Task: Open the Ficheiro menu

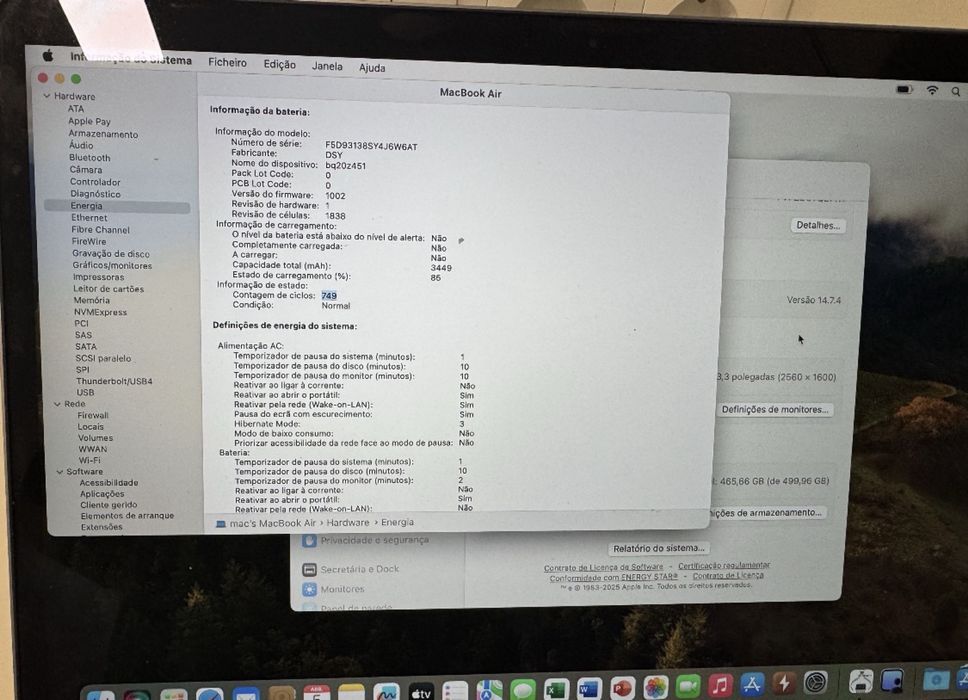Action: coord(227,62)
